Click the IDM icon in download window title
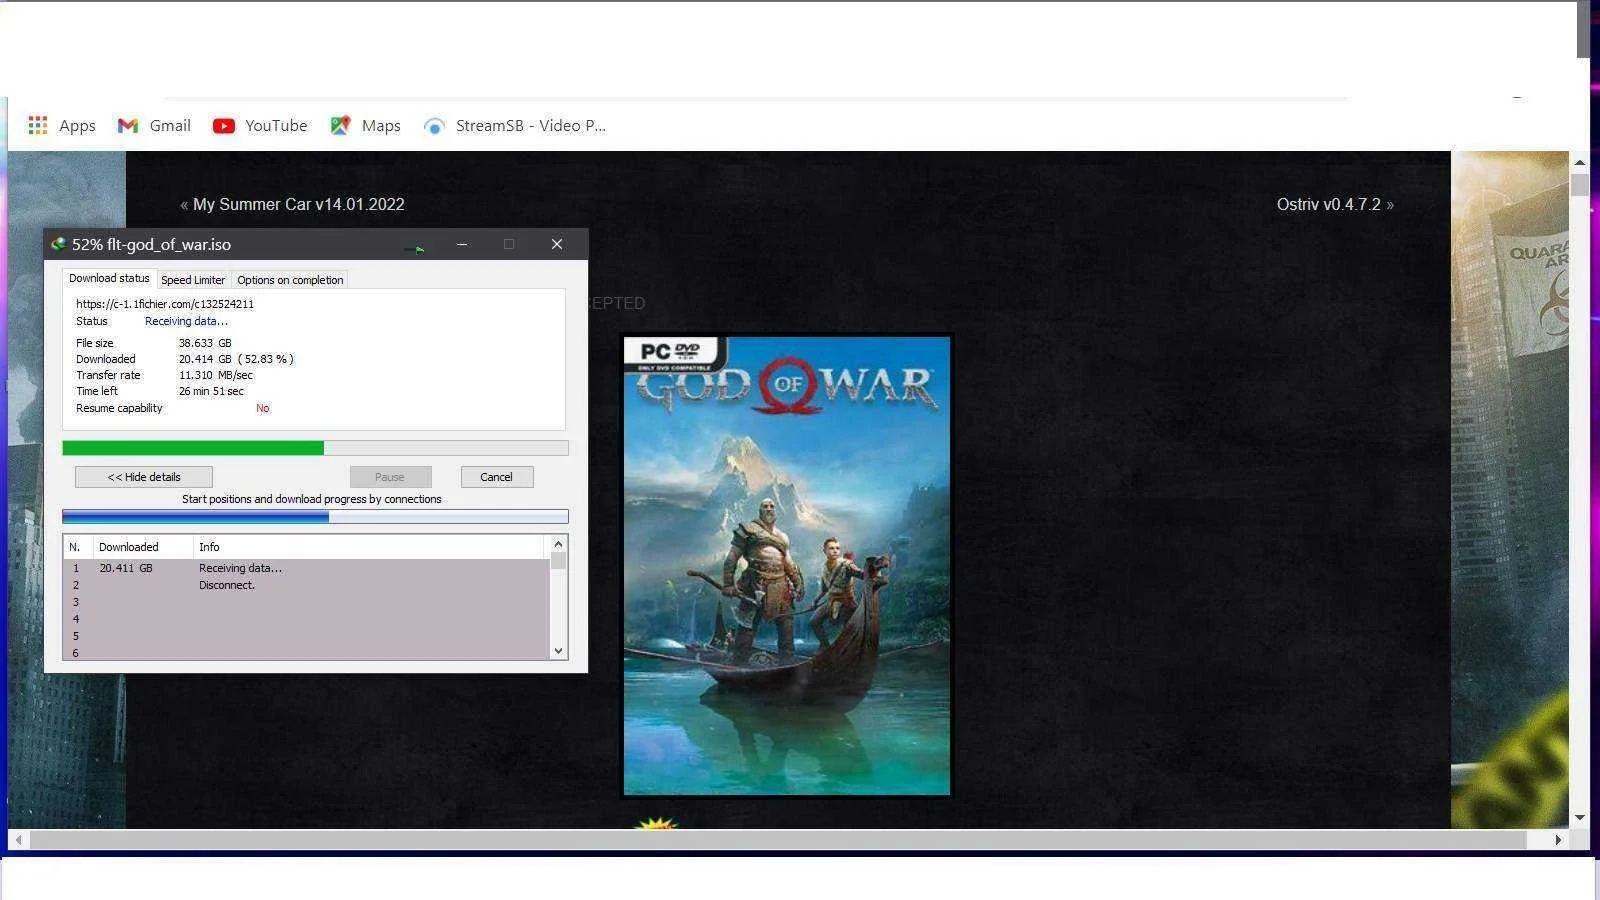This screenshot has width=1600, height=900. tap(58, 244)
